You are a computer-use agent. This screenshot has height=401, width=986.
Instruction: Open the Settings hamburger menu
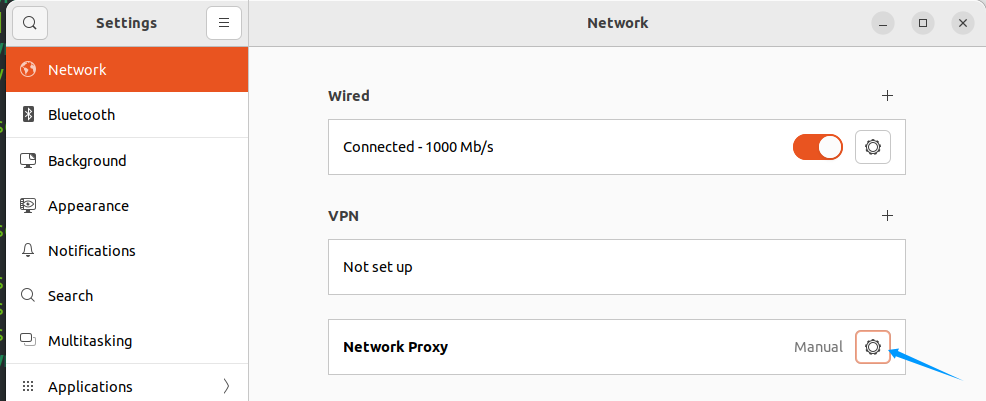[x=224, y=23]
